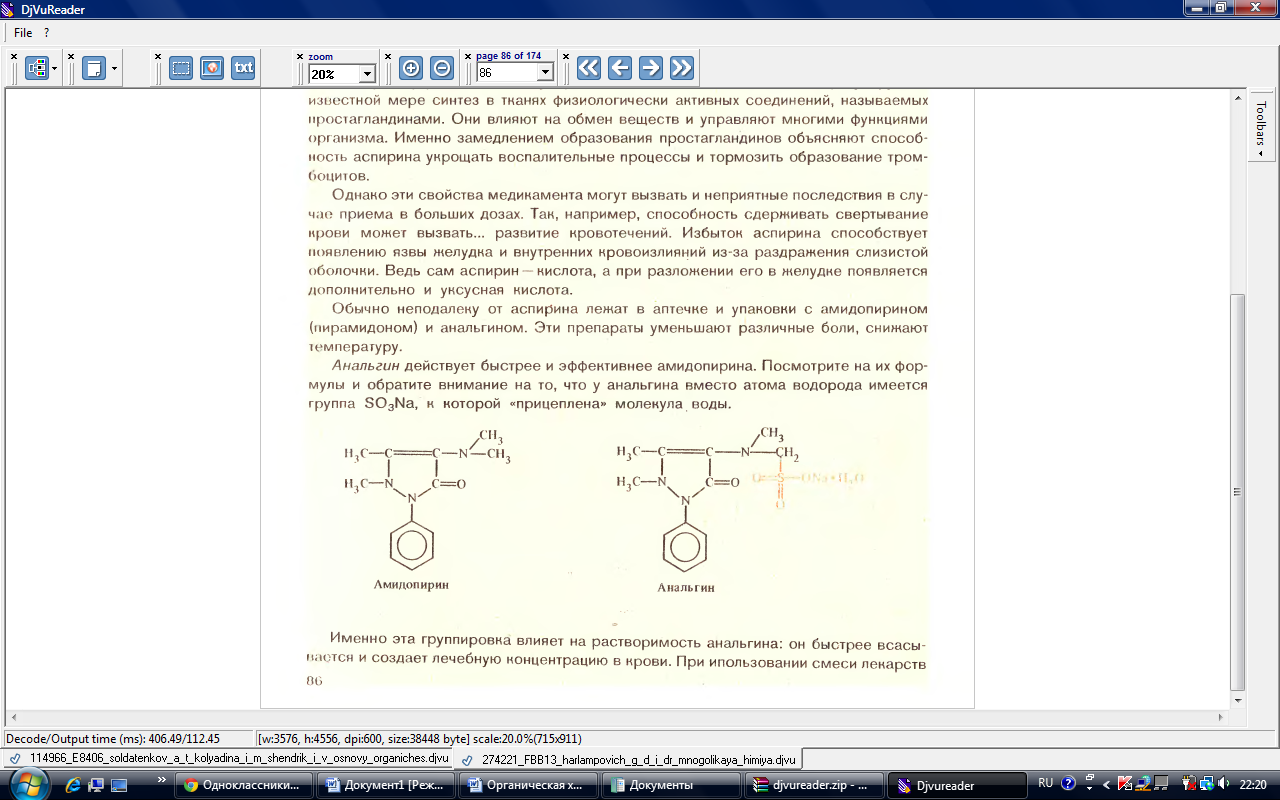Screen dimensions: 1280x800
Task: Open the zoom percentage combo box arrow
Action: pyautogui.click(x=367, y=73)
